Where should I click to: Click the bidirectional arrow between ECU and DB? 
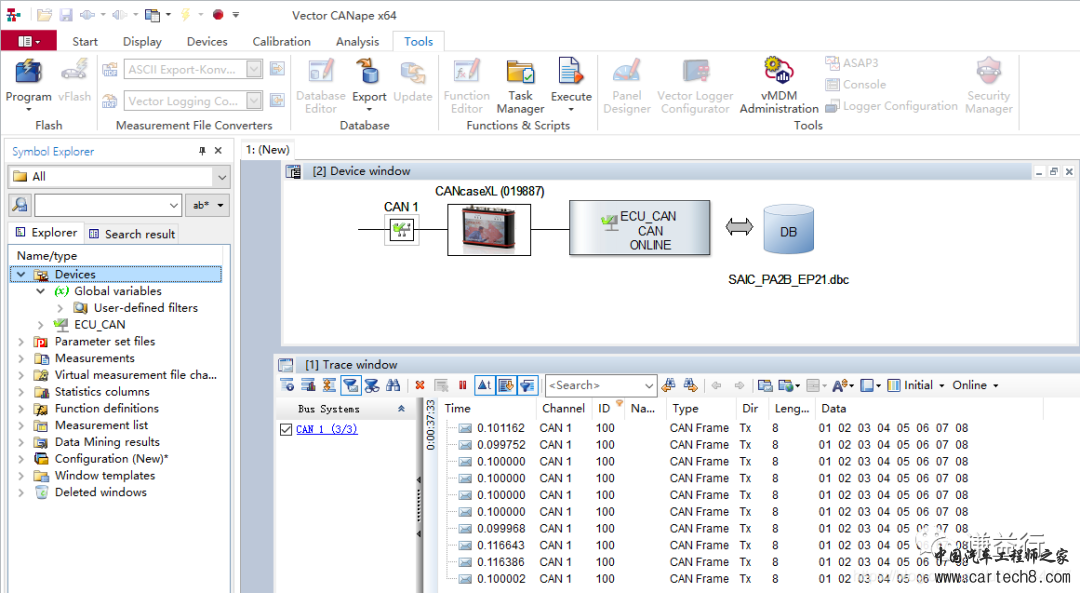(739, 227)
